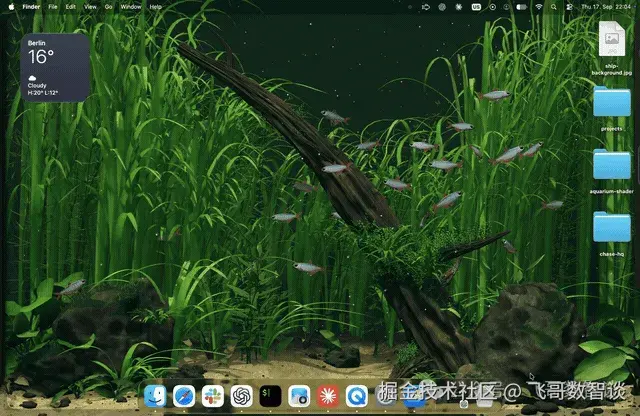Image resolution: width=640 pixels, height=416 pixels.
Task: Open the Window menu
Action: pyautogui.click(x=131, y=7)
